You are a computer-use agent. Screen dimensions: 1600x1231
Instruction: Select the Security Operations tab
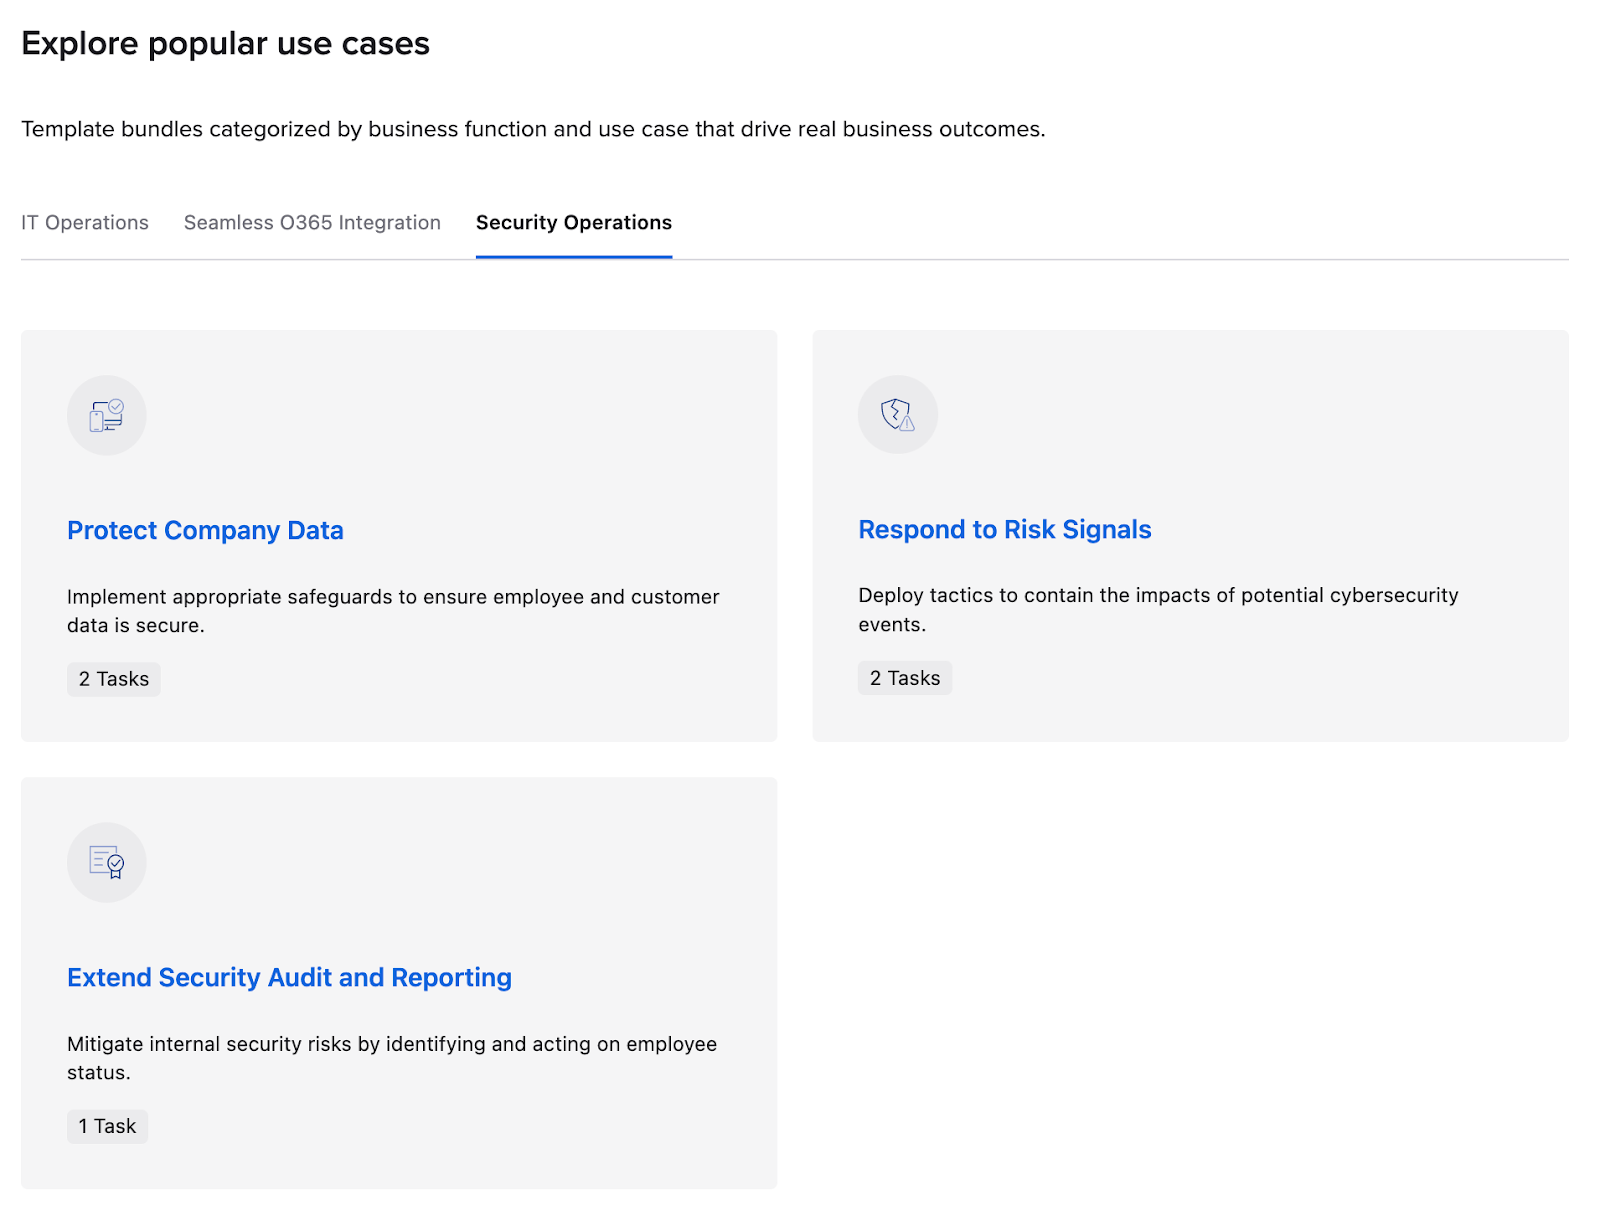573,222
